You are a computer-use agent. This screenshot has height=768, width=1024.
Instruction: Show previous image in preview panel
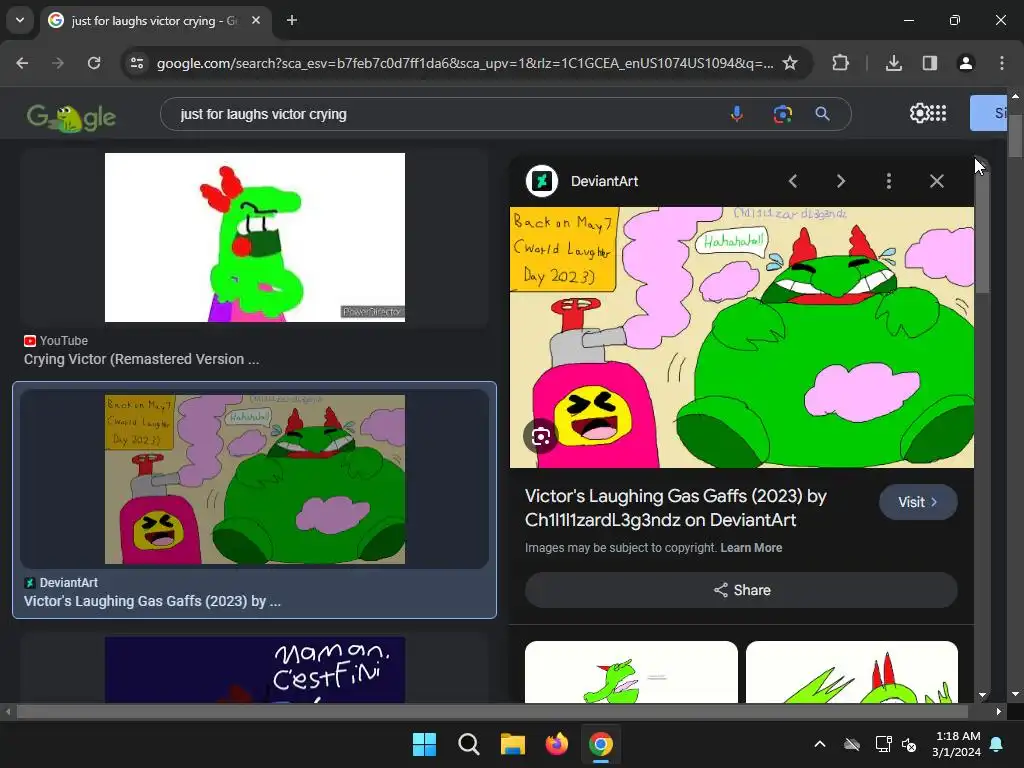[x=793, y=181]
